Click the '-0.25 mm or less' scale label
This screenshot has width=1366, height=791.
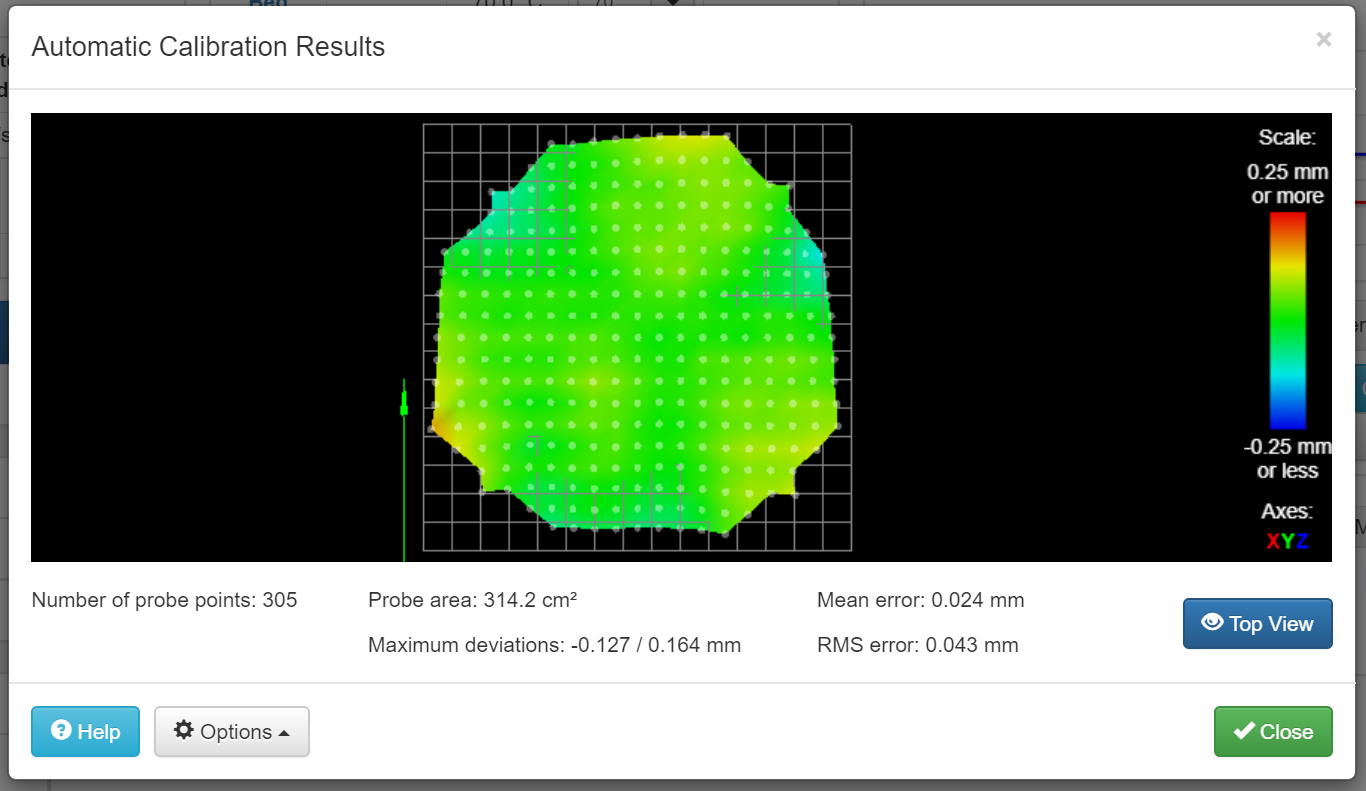coord(1287,458)
